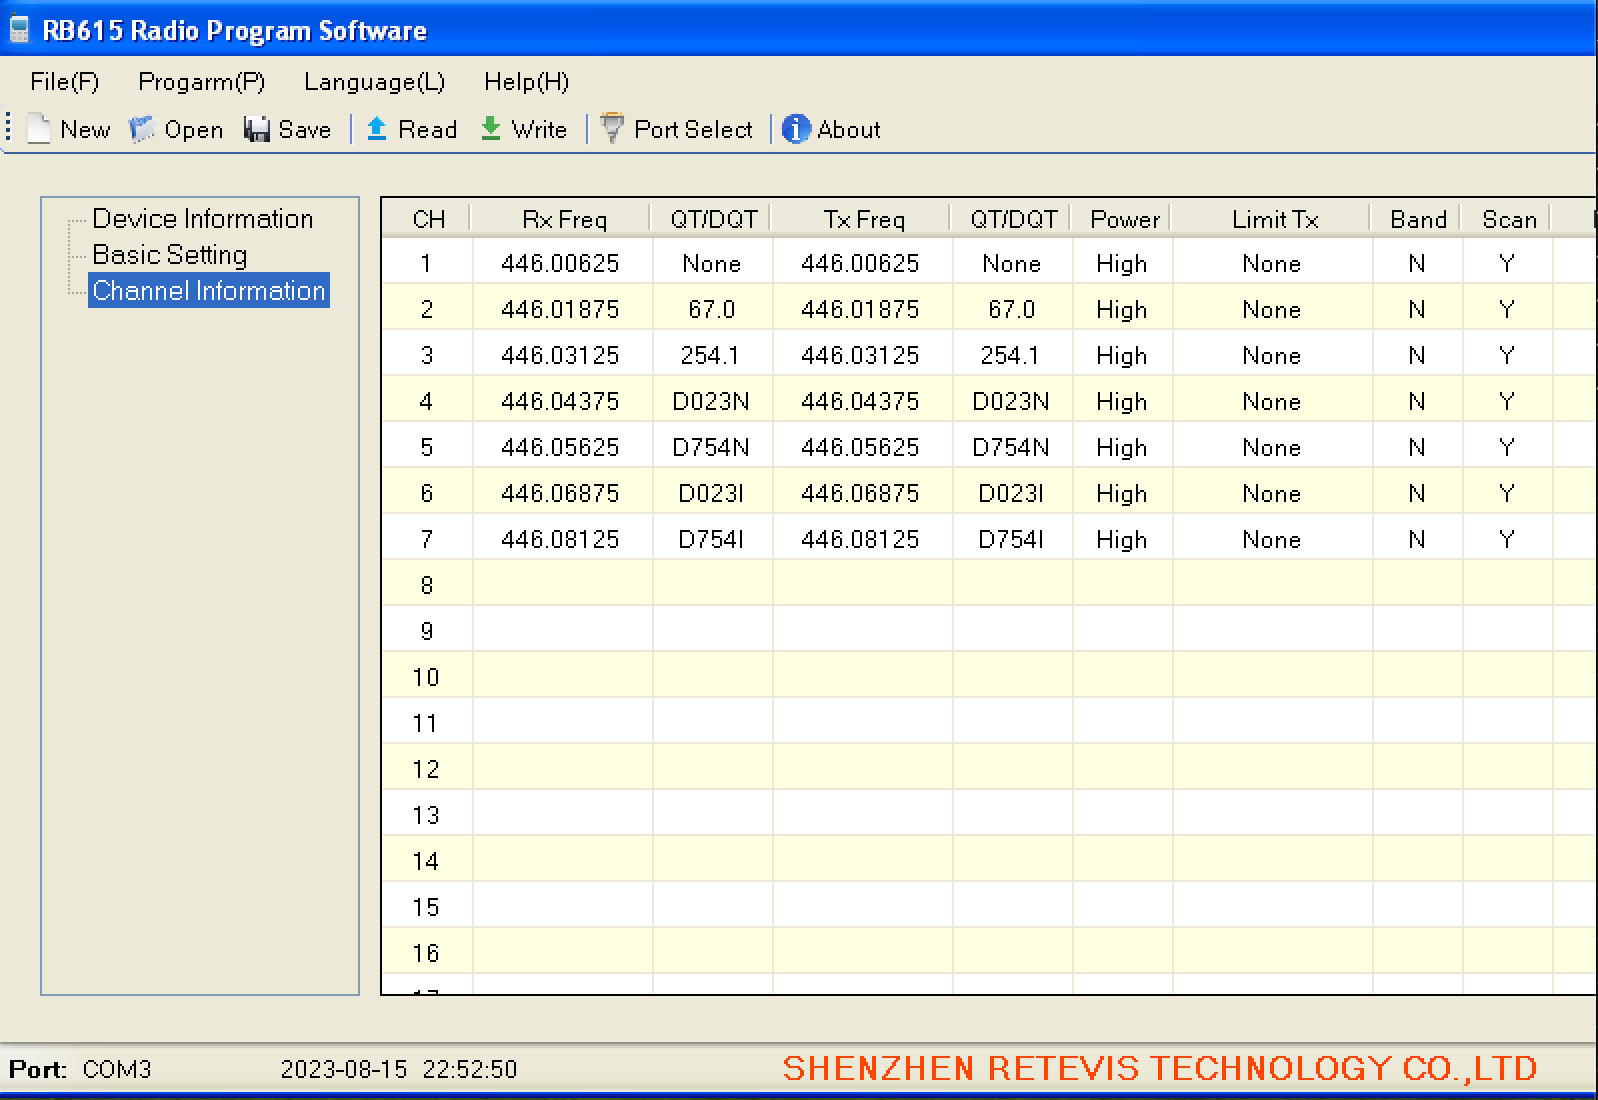
Task: Click the New file icon
Action: (x=38, y=129)
